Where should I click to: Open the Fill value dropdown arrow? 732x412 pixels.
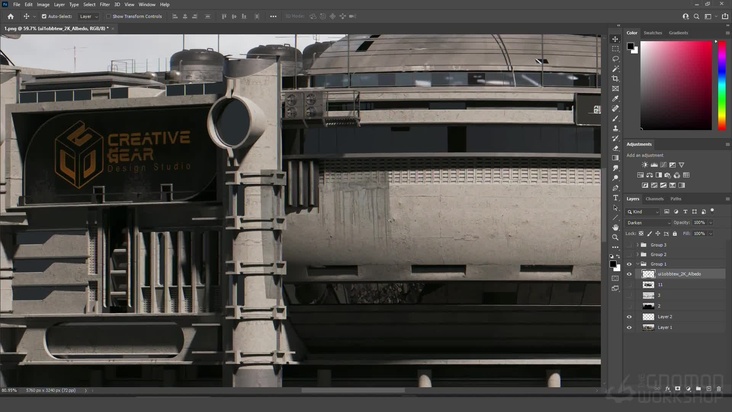[711, 234]
